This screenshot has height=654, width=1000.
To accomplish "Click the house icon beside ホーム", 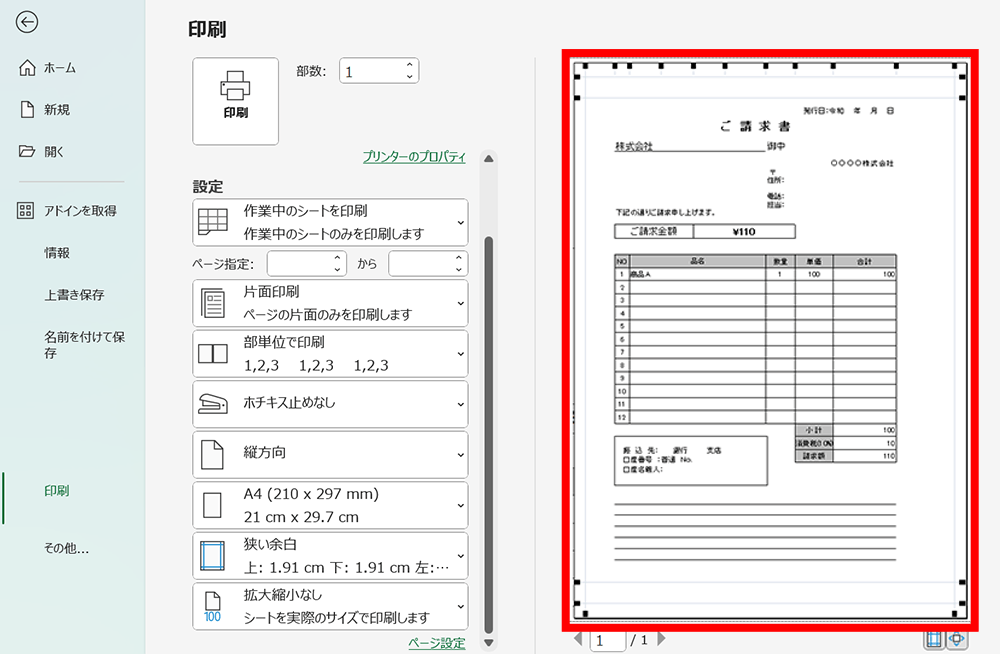I will pyautogui.click(x=27, y=68).
